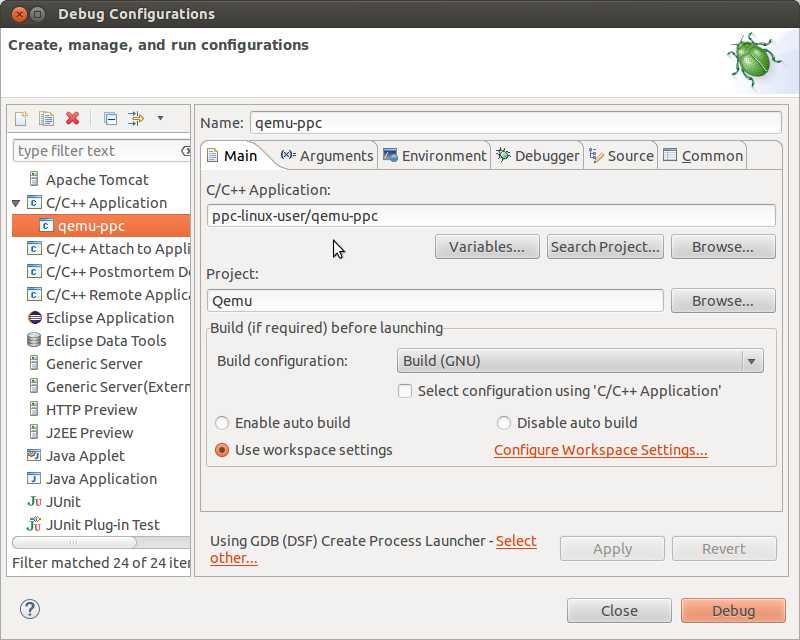
Task: Open the Arguments tab
Action: (x=327, y=156)
